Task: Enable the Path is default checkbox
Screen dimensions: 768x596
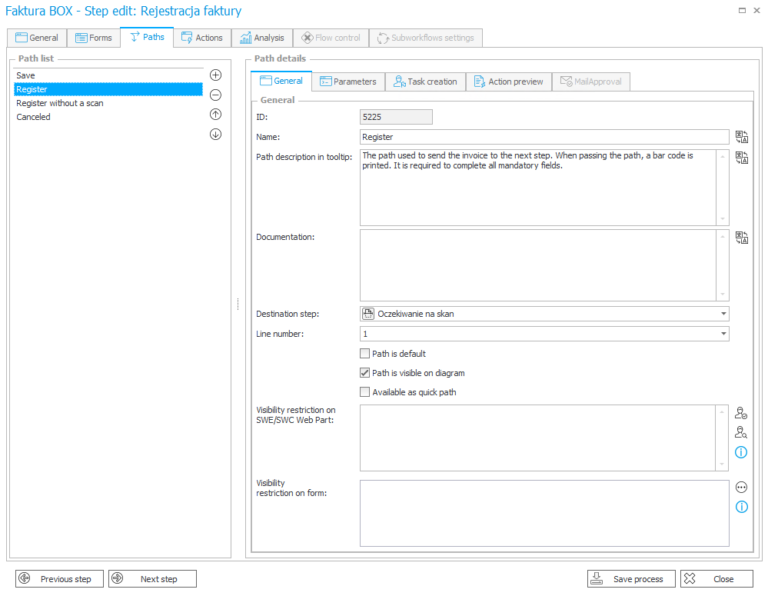Action: (364, 353)
